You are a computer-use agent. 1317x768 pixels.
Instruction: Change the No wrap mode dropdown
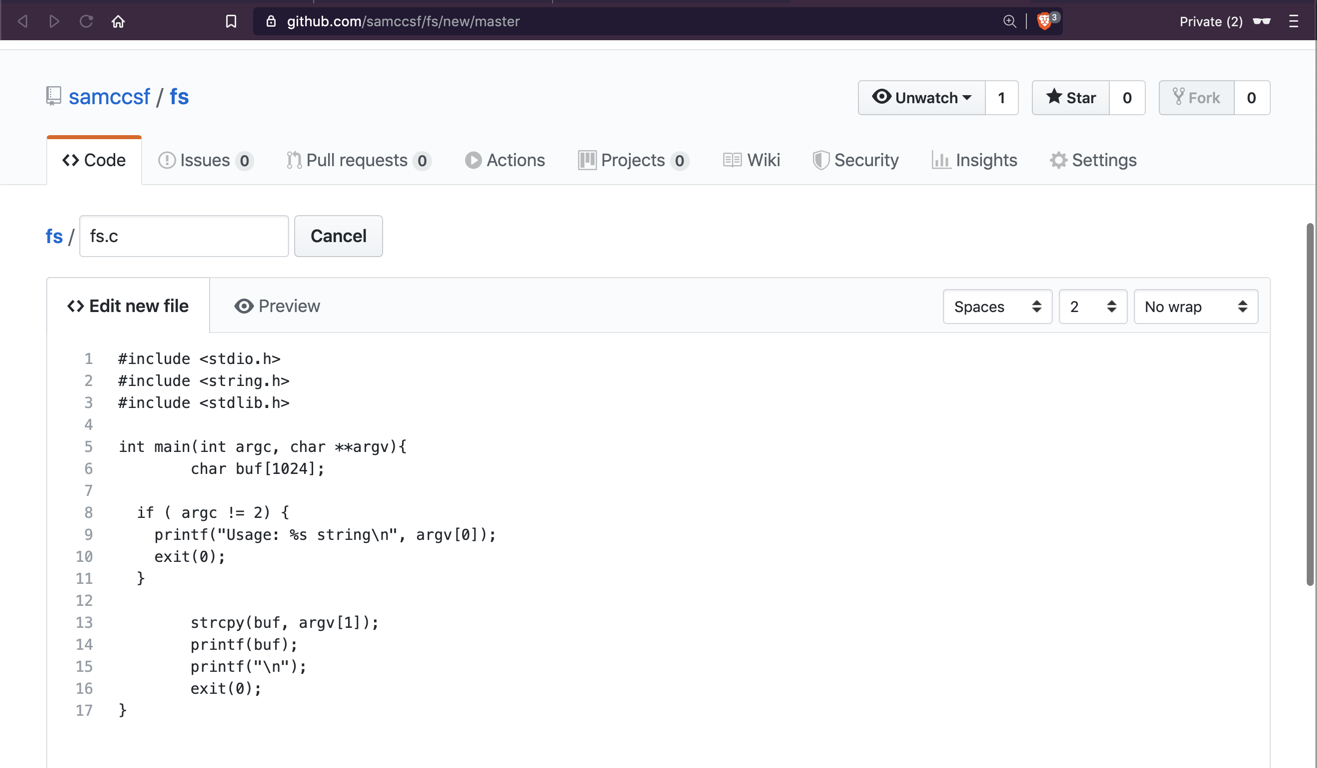(1195, 307)
